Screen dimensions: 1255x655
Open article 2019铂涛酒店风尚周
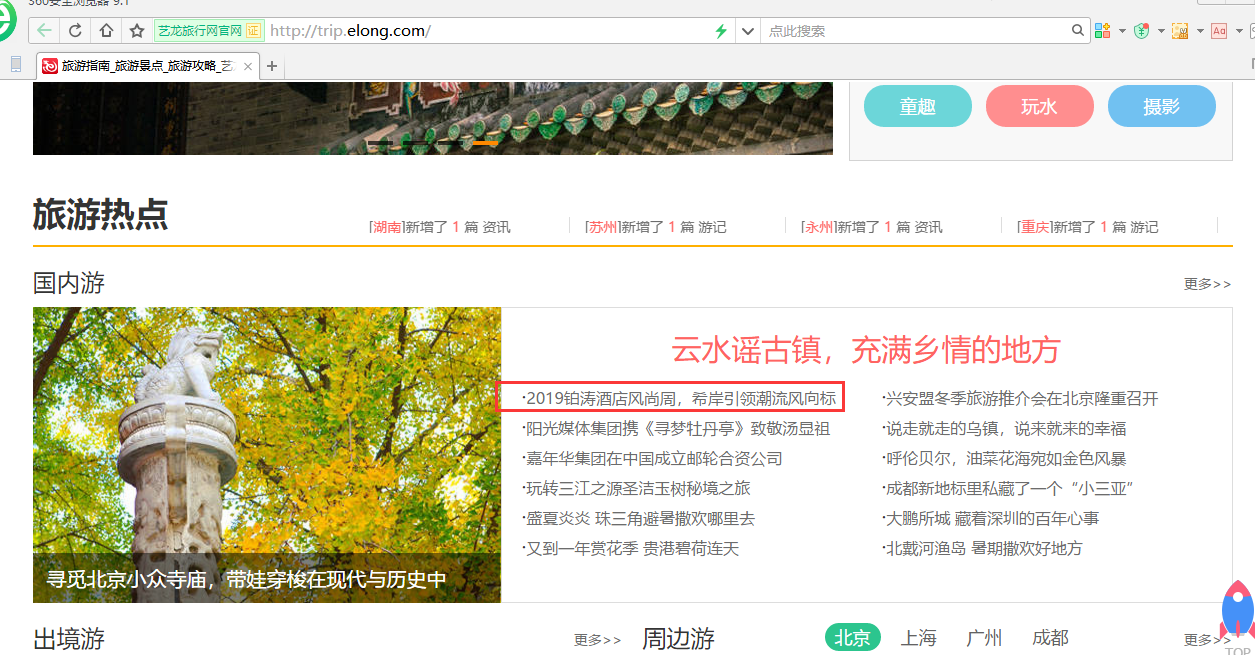click(679, 398)
